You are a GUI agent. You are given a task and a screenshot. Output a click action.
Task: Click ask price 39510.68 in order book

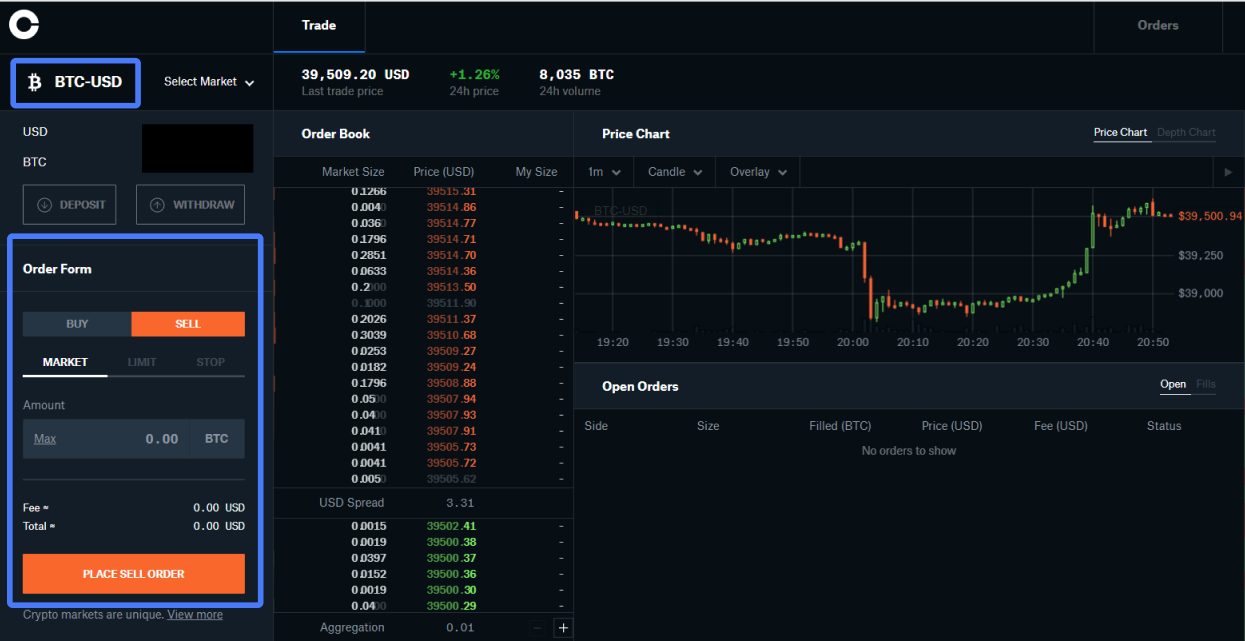pyautogui.click(x=451, y=335)
